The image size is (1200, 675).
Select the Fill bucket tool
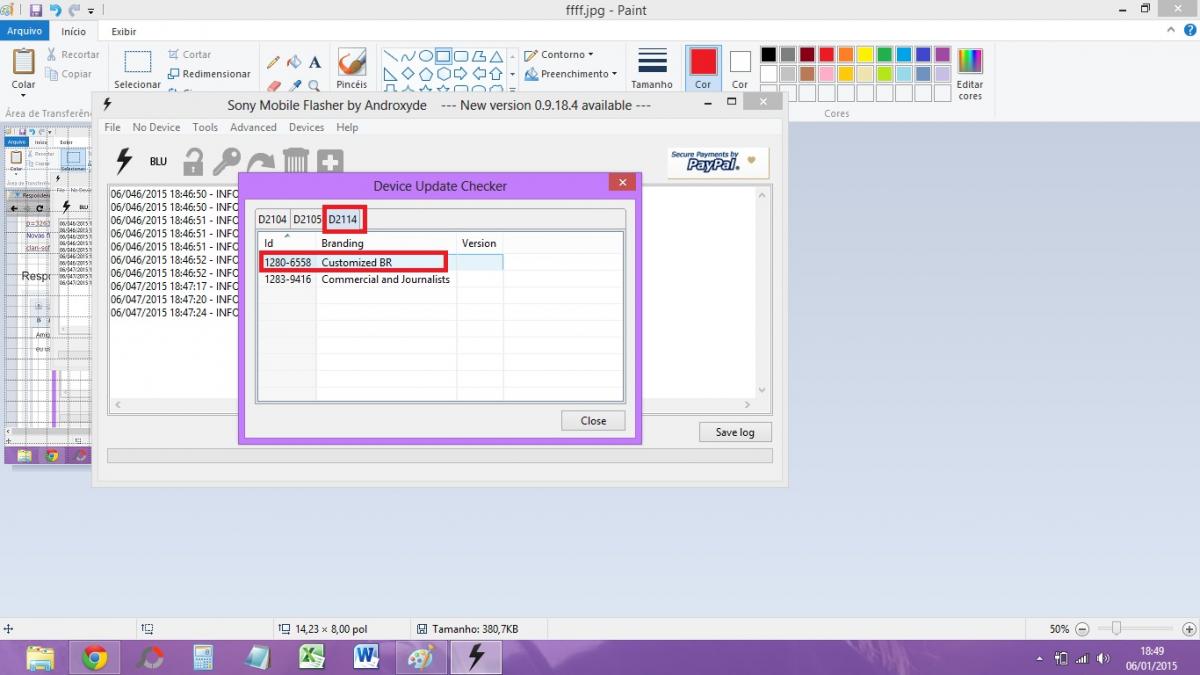[x=294, y=62]
